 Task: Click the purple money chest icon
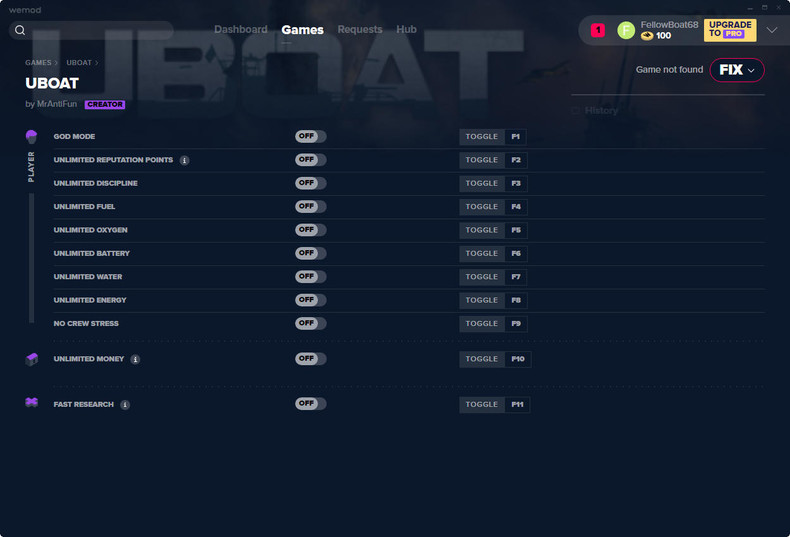point(32,359)
